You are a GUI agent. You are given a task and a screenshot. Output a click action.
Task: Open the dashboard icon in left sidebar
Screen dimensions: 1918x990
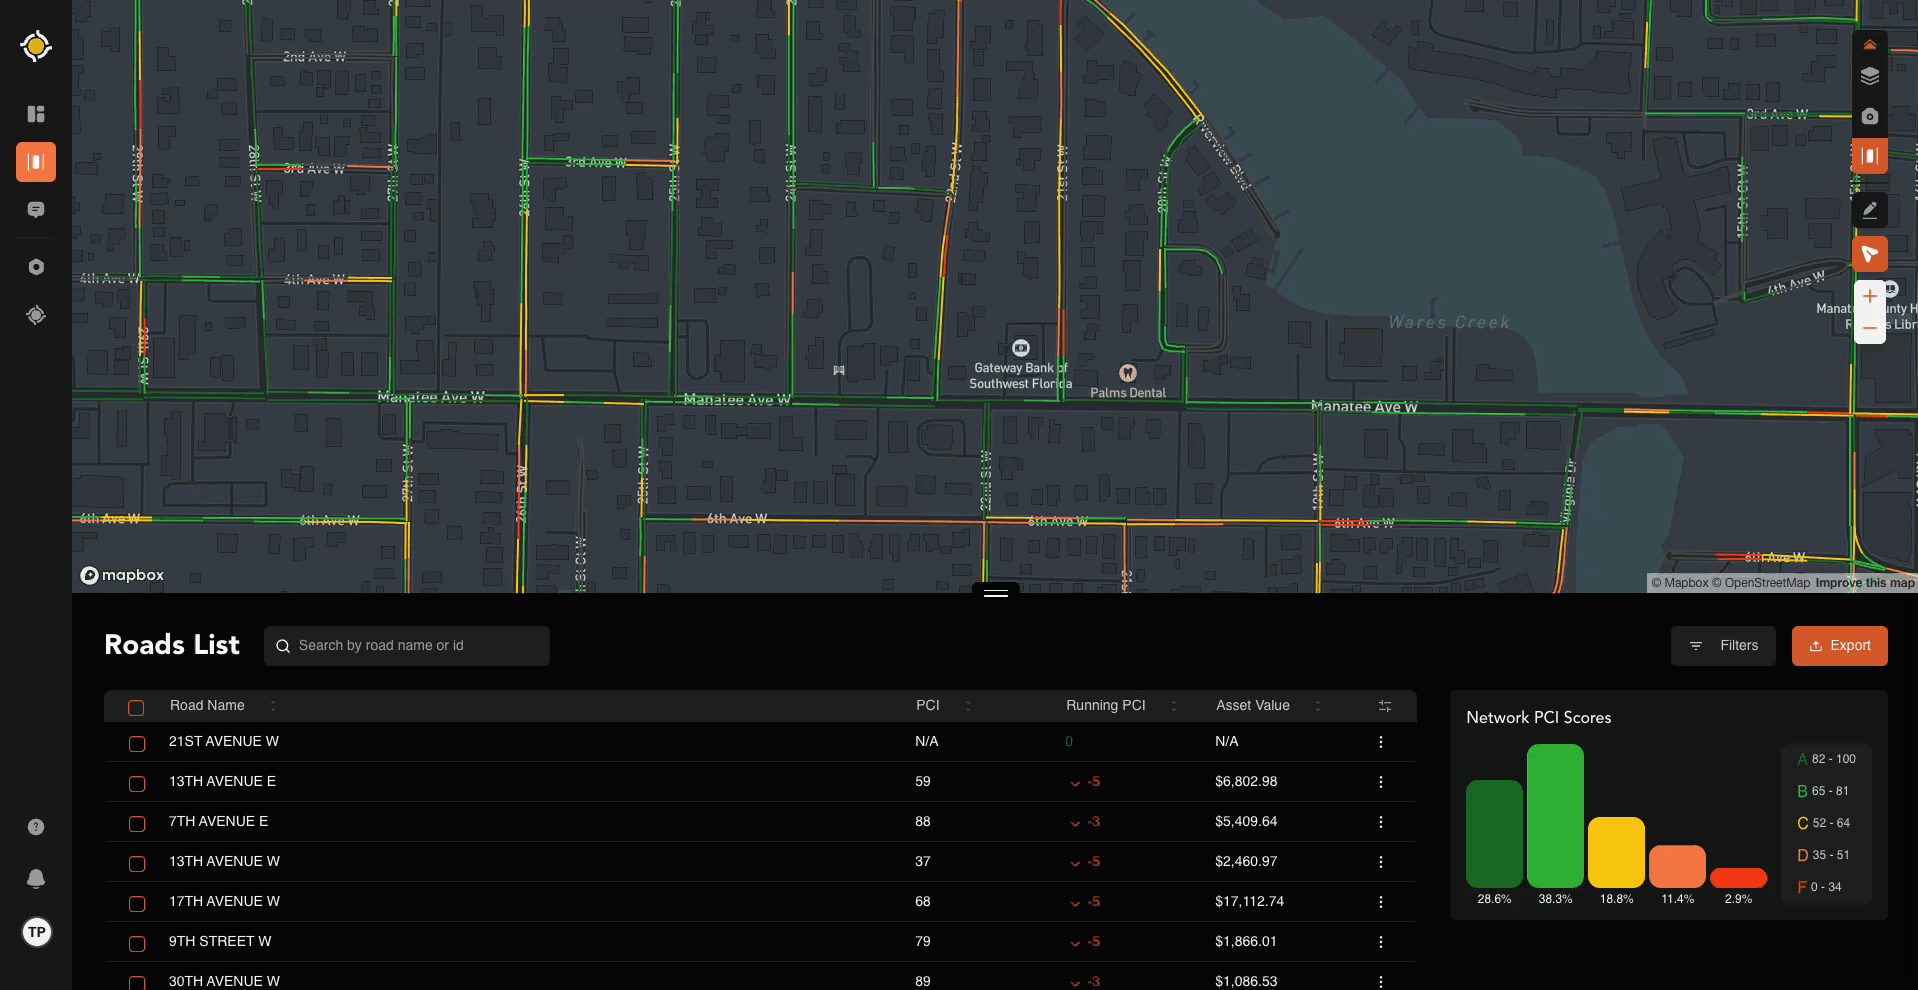coord(36,114)
